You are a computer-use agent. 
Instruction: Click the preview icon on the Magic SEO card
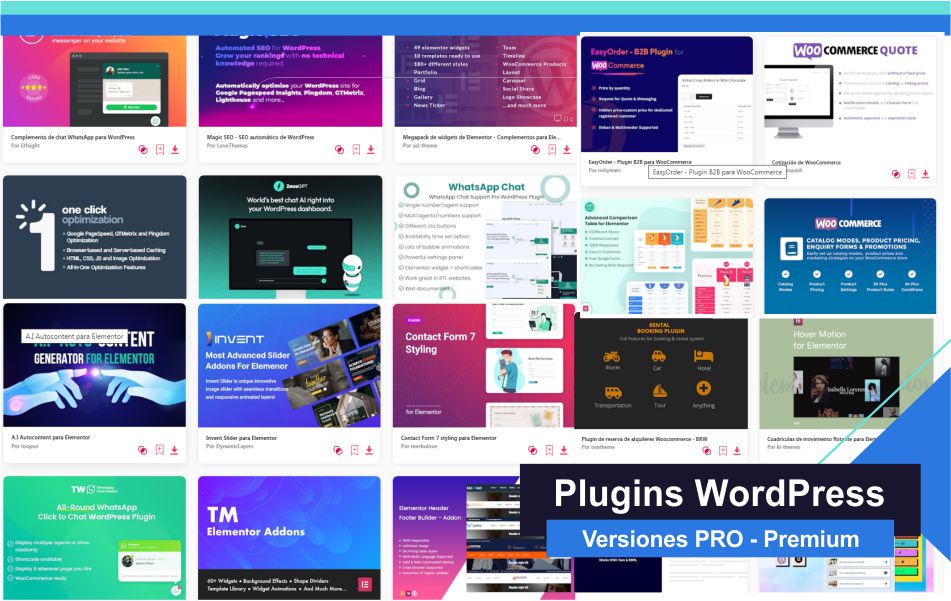tap(339, 150)
